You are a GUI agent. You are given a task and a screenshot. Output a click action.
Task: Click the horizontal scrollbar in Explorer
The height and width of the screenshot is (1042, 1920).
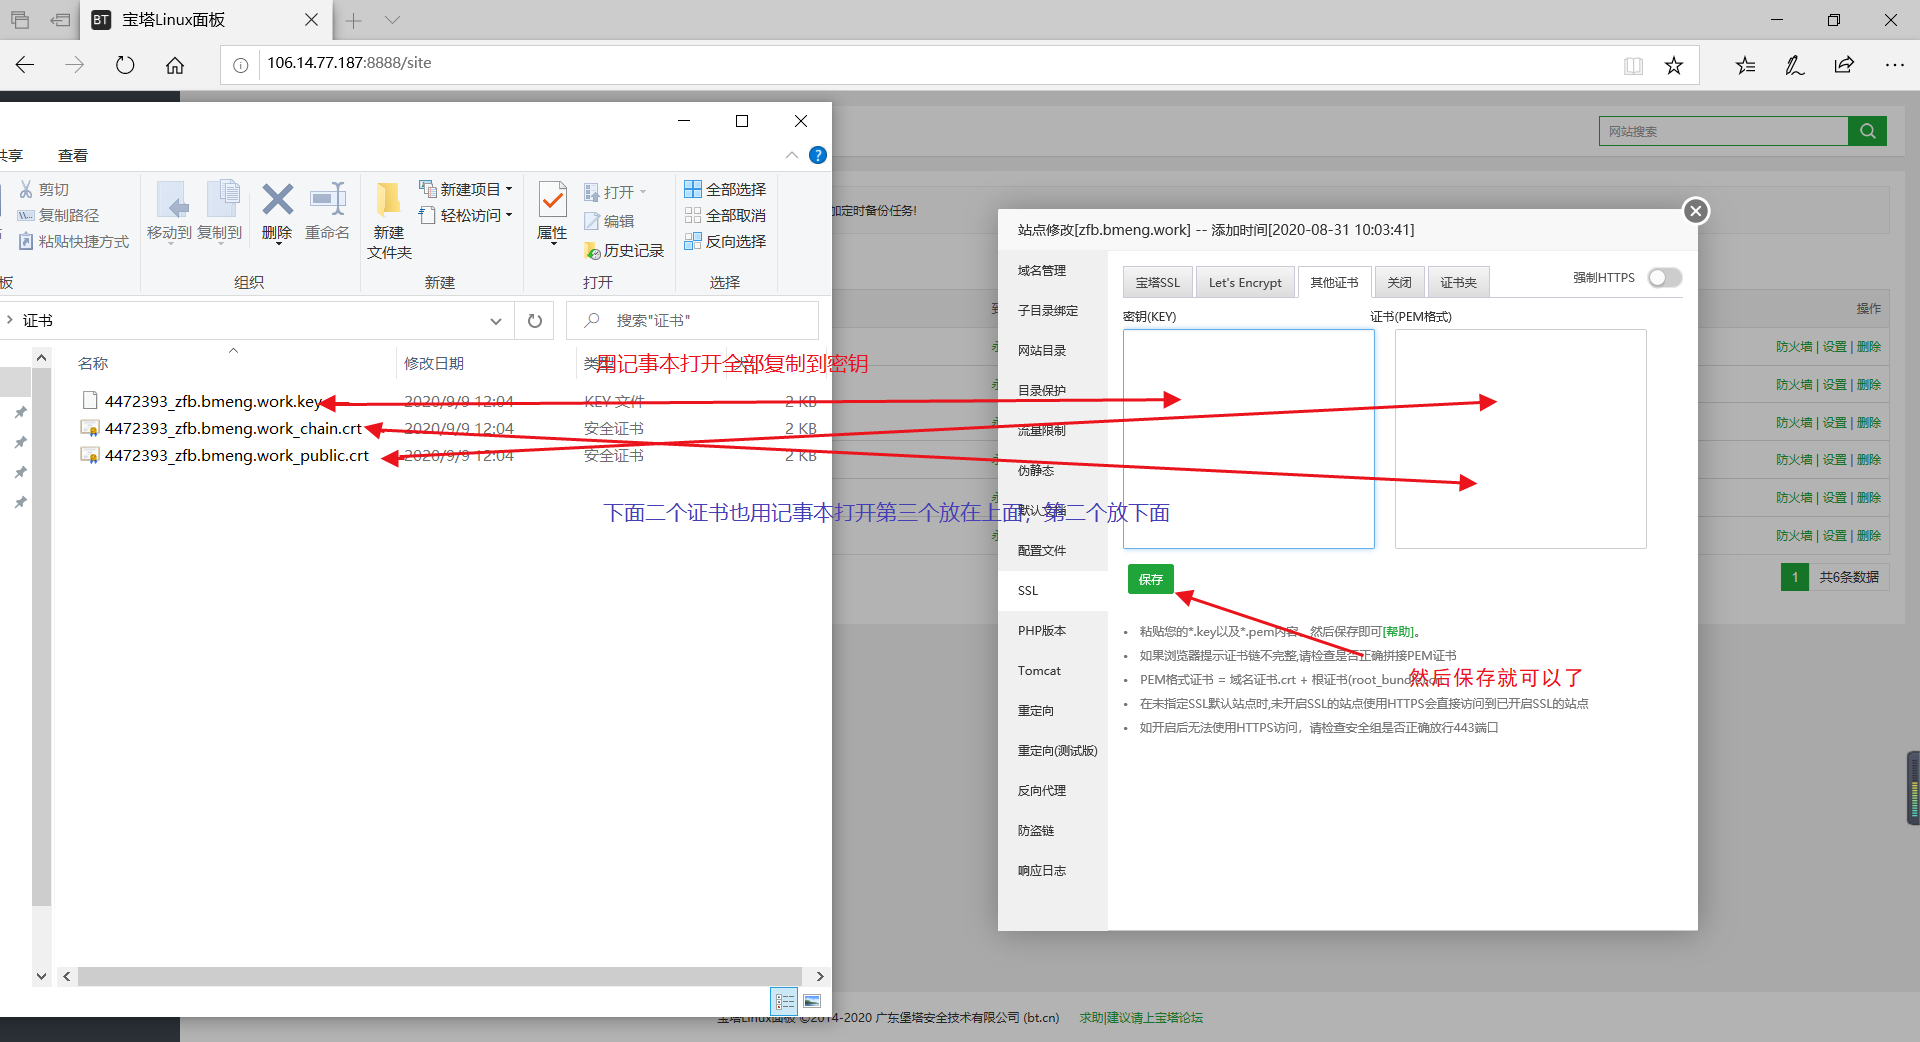pyautogui.click(x=440, y=976)
